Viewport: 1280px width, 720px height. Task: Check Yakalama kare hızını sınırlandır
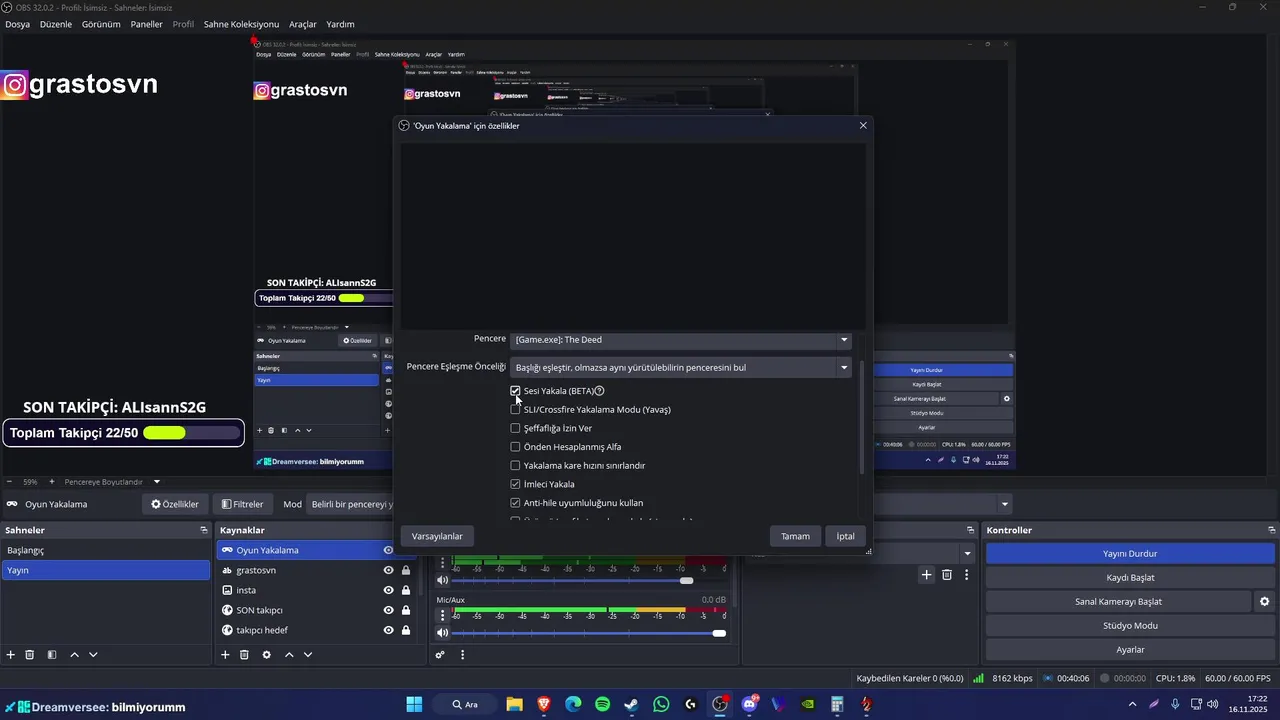pos(515,465)
